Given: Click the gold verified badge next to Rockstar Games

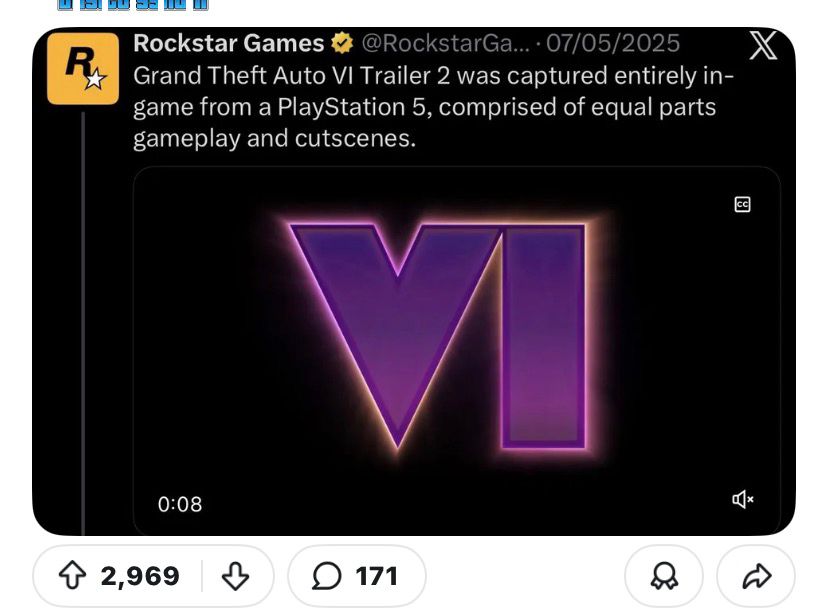Looking at the screenshot, I should pos(340,44).
